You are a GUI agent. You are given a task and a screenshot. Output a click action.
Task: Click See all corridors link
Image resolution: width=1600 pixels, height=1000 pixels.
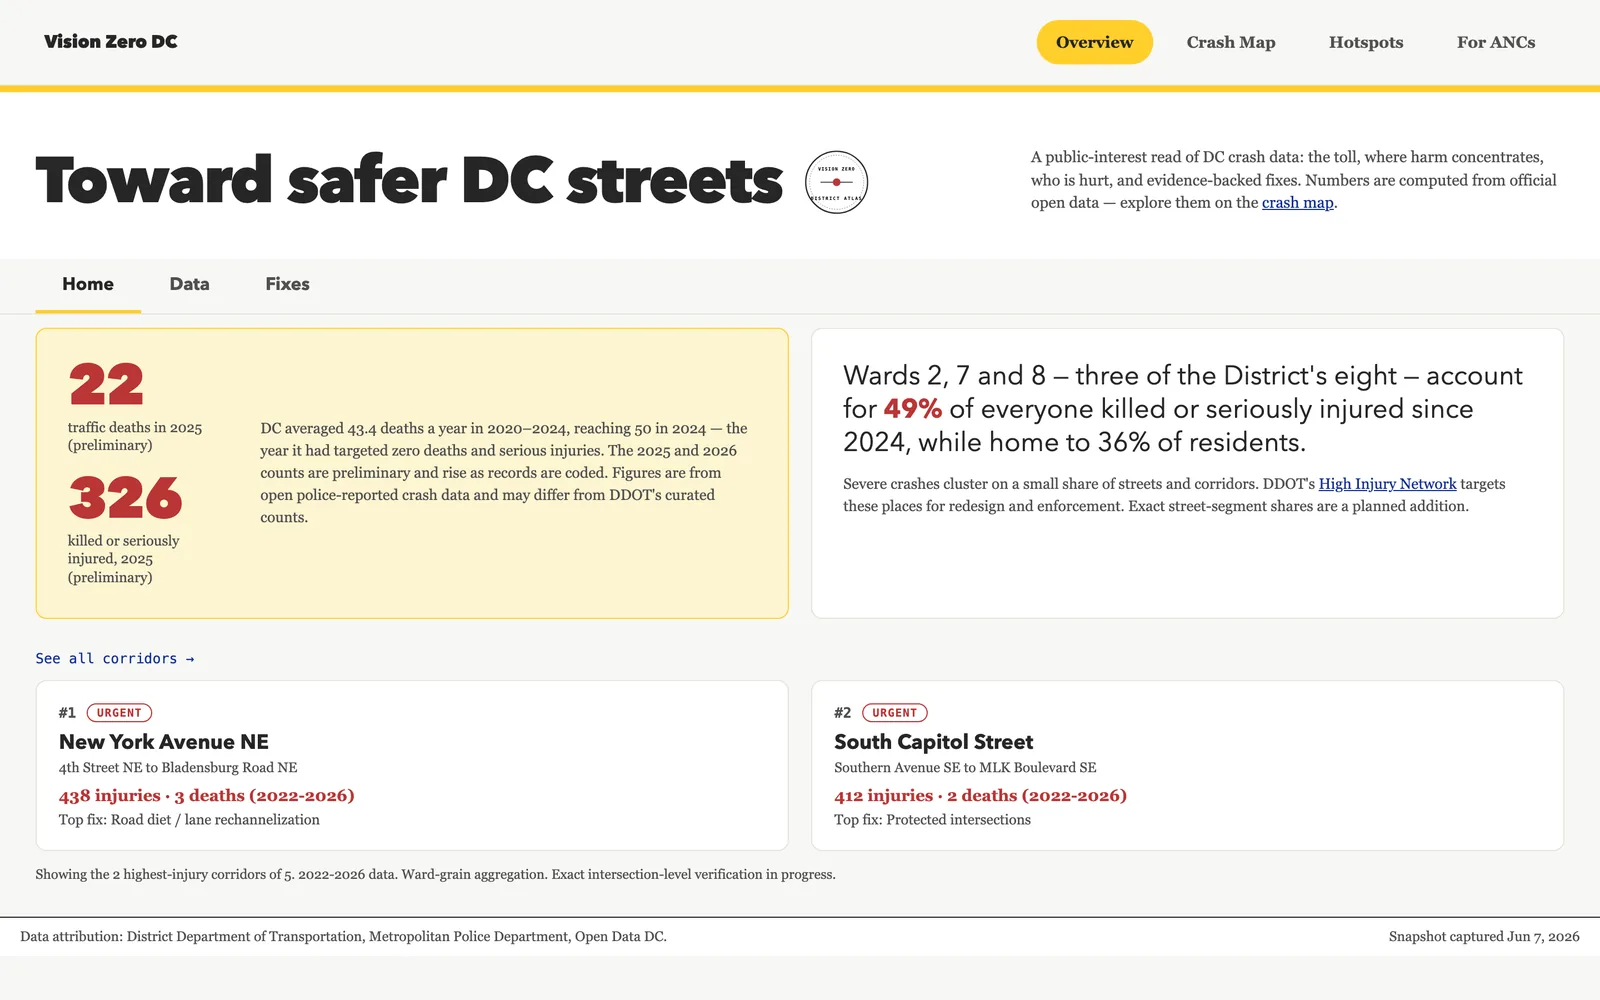(x=115, y=658)
